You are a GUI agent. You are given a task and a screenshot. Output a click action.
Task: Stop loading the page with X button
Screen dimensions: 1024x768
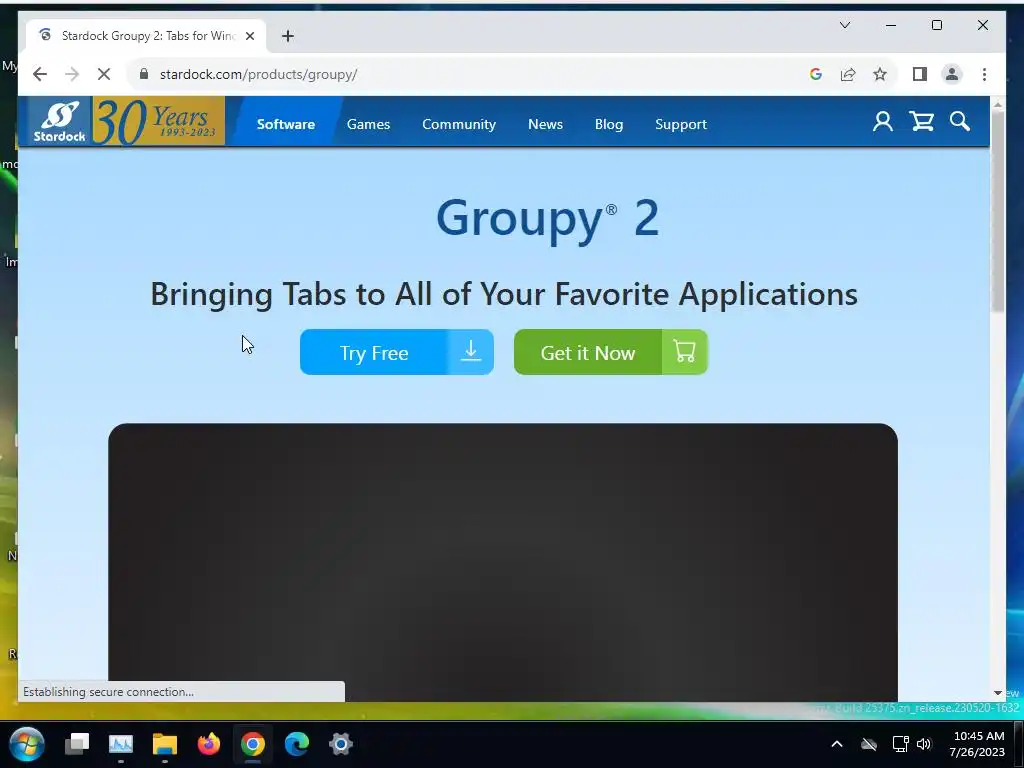point(104,74)
